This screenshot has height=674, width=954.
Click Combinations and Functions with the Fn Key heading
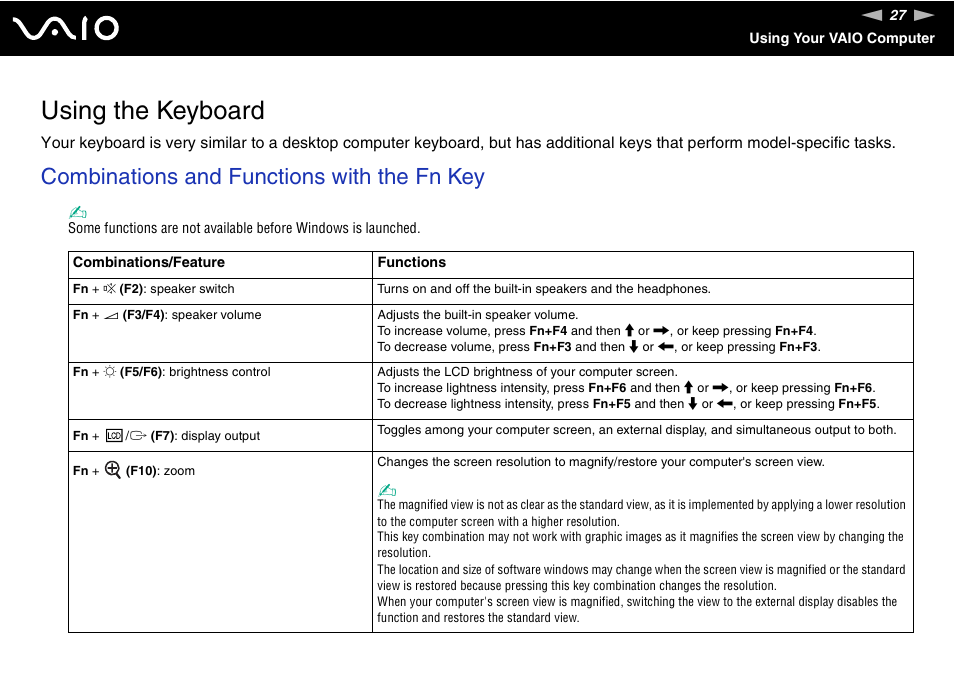tap(263, 176)
